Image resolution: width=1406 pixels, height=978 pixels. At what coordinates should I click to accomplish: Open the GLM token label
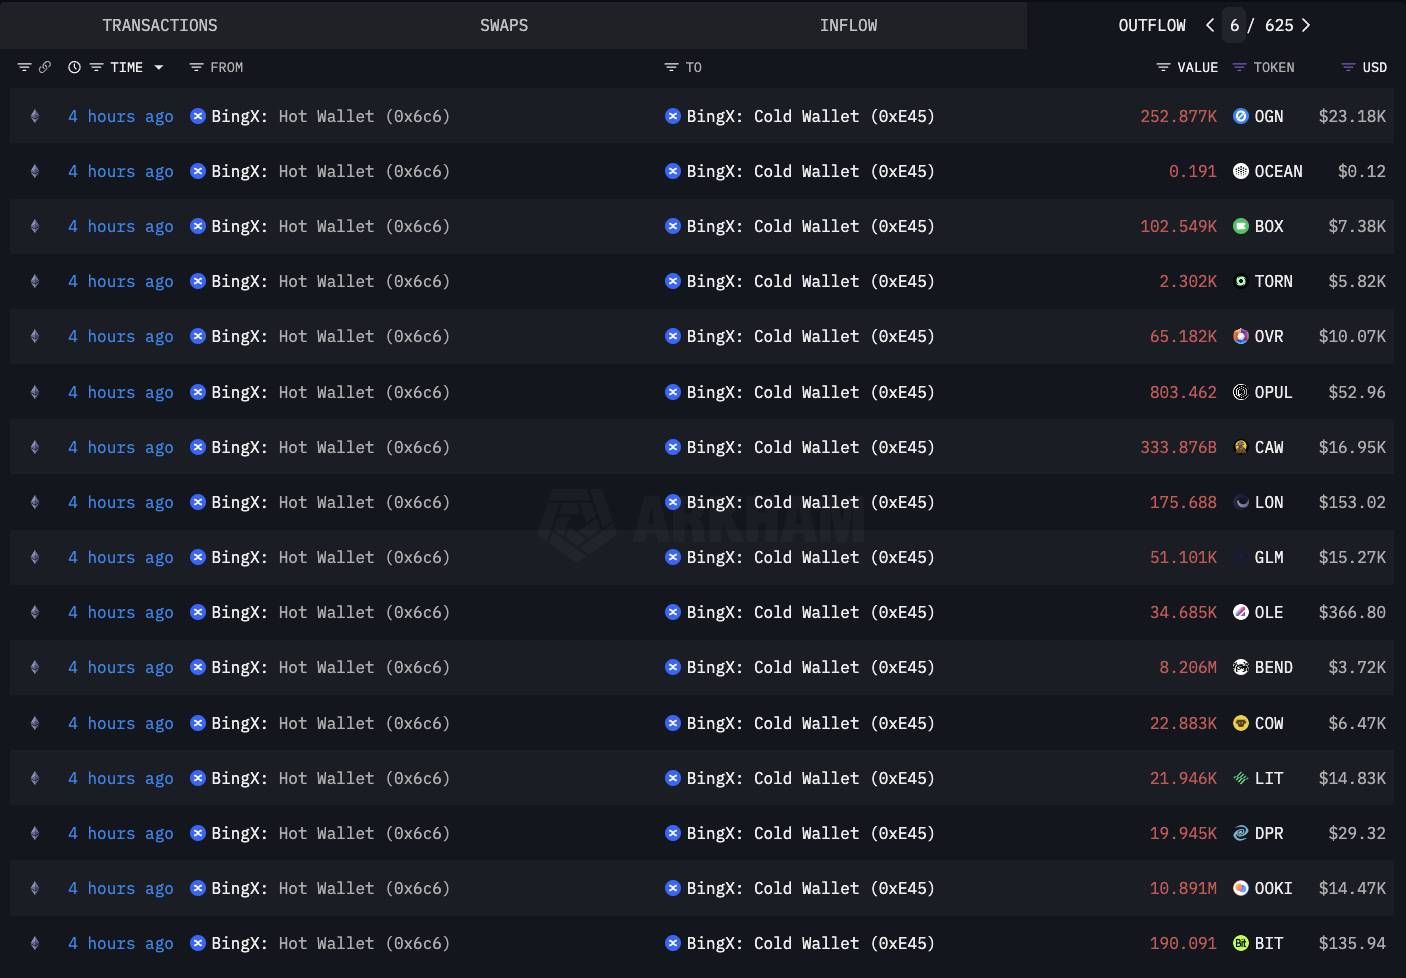coord(1269,557)
